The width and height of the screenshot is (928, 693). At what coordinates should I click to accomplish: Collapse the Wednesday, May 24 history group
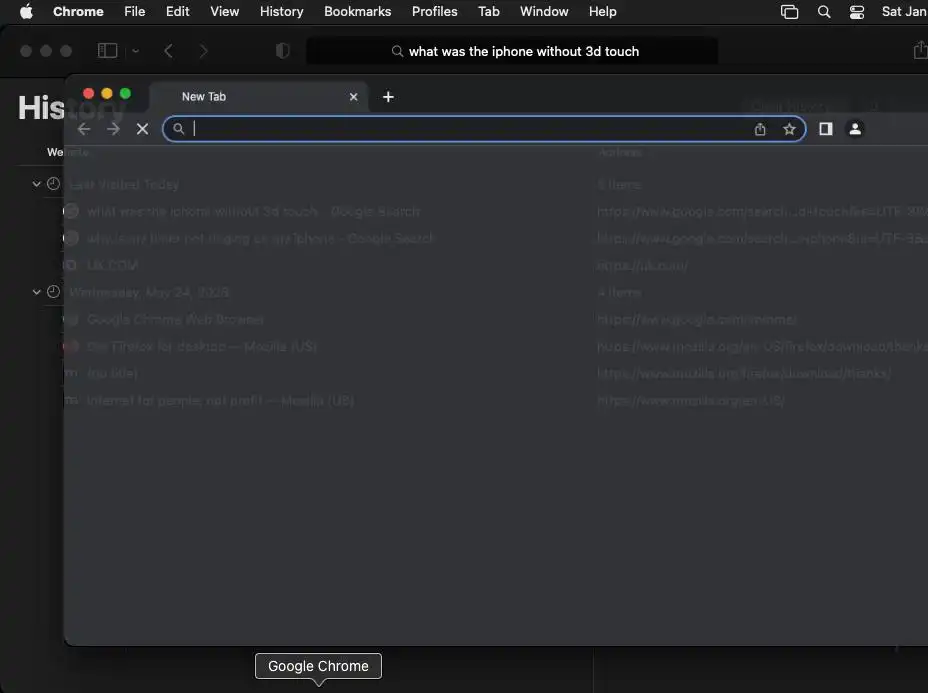pos(36,292)
